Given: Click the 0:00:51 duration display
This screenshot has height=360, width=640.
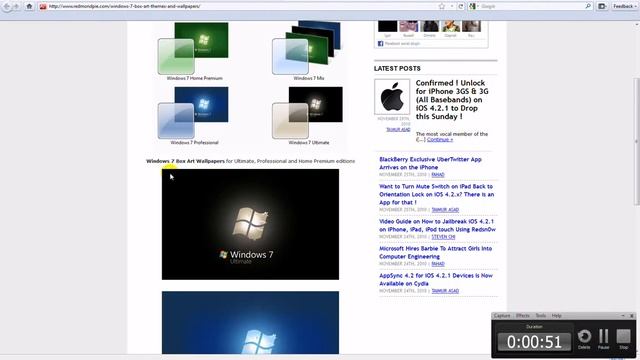Looking at the screenshot, I should click(534, 342).
